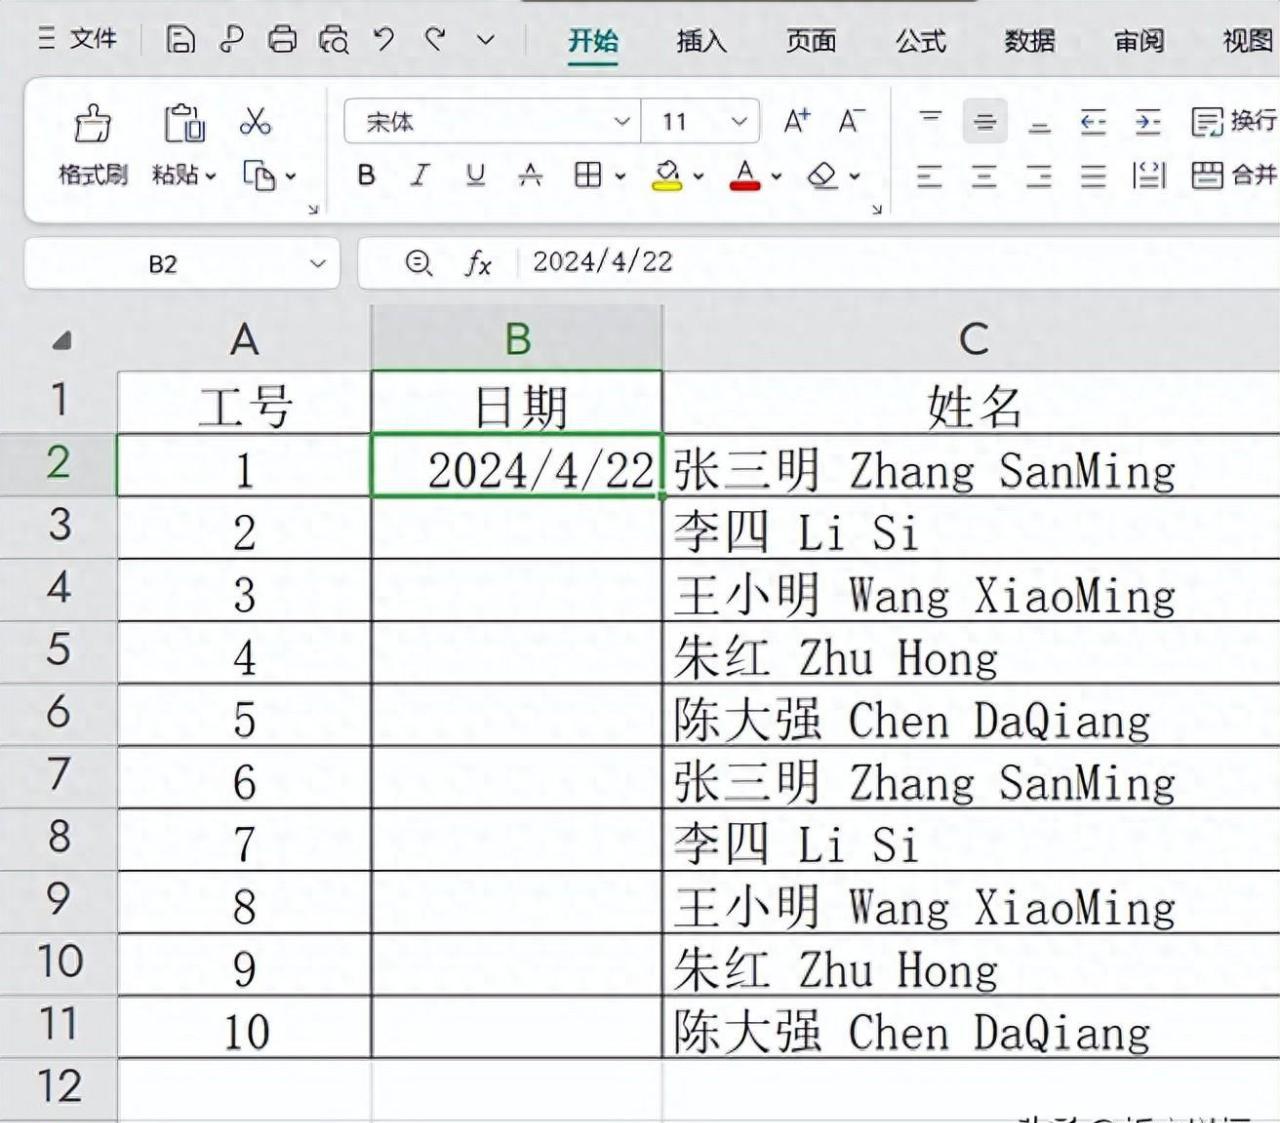Click the 合并 merge cells button
The height and width of the screenshot is (1123, 1280).
(1234, 175)
